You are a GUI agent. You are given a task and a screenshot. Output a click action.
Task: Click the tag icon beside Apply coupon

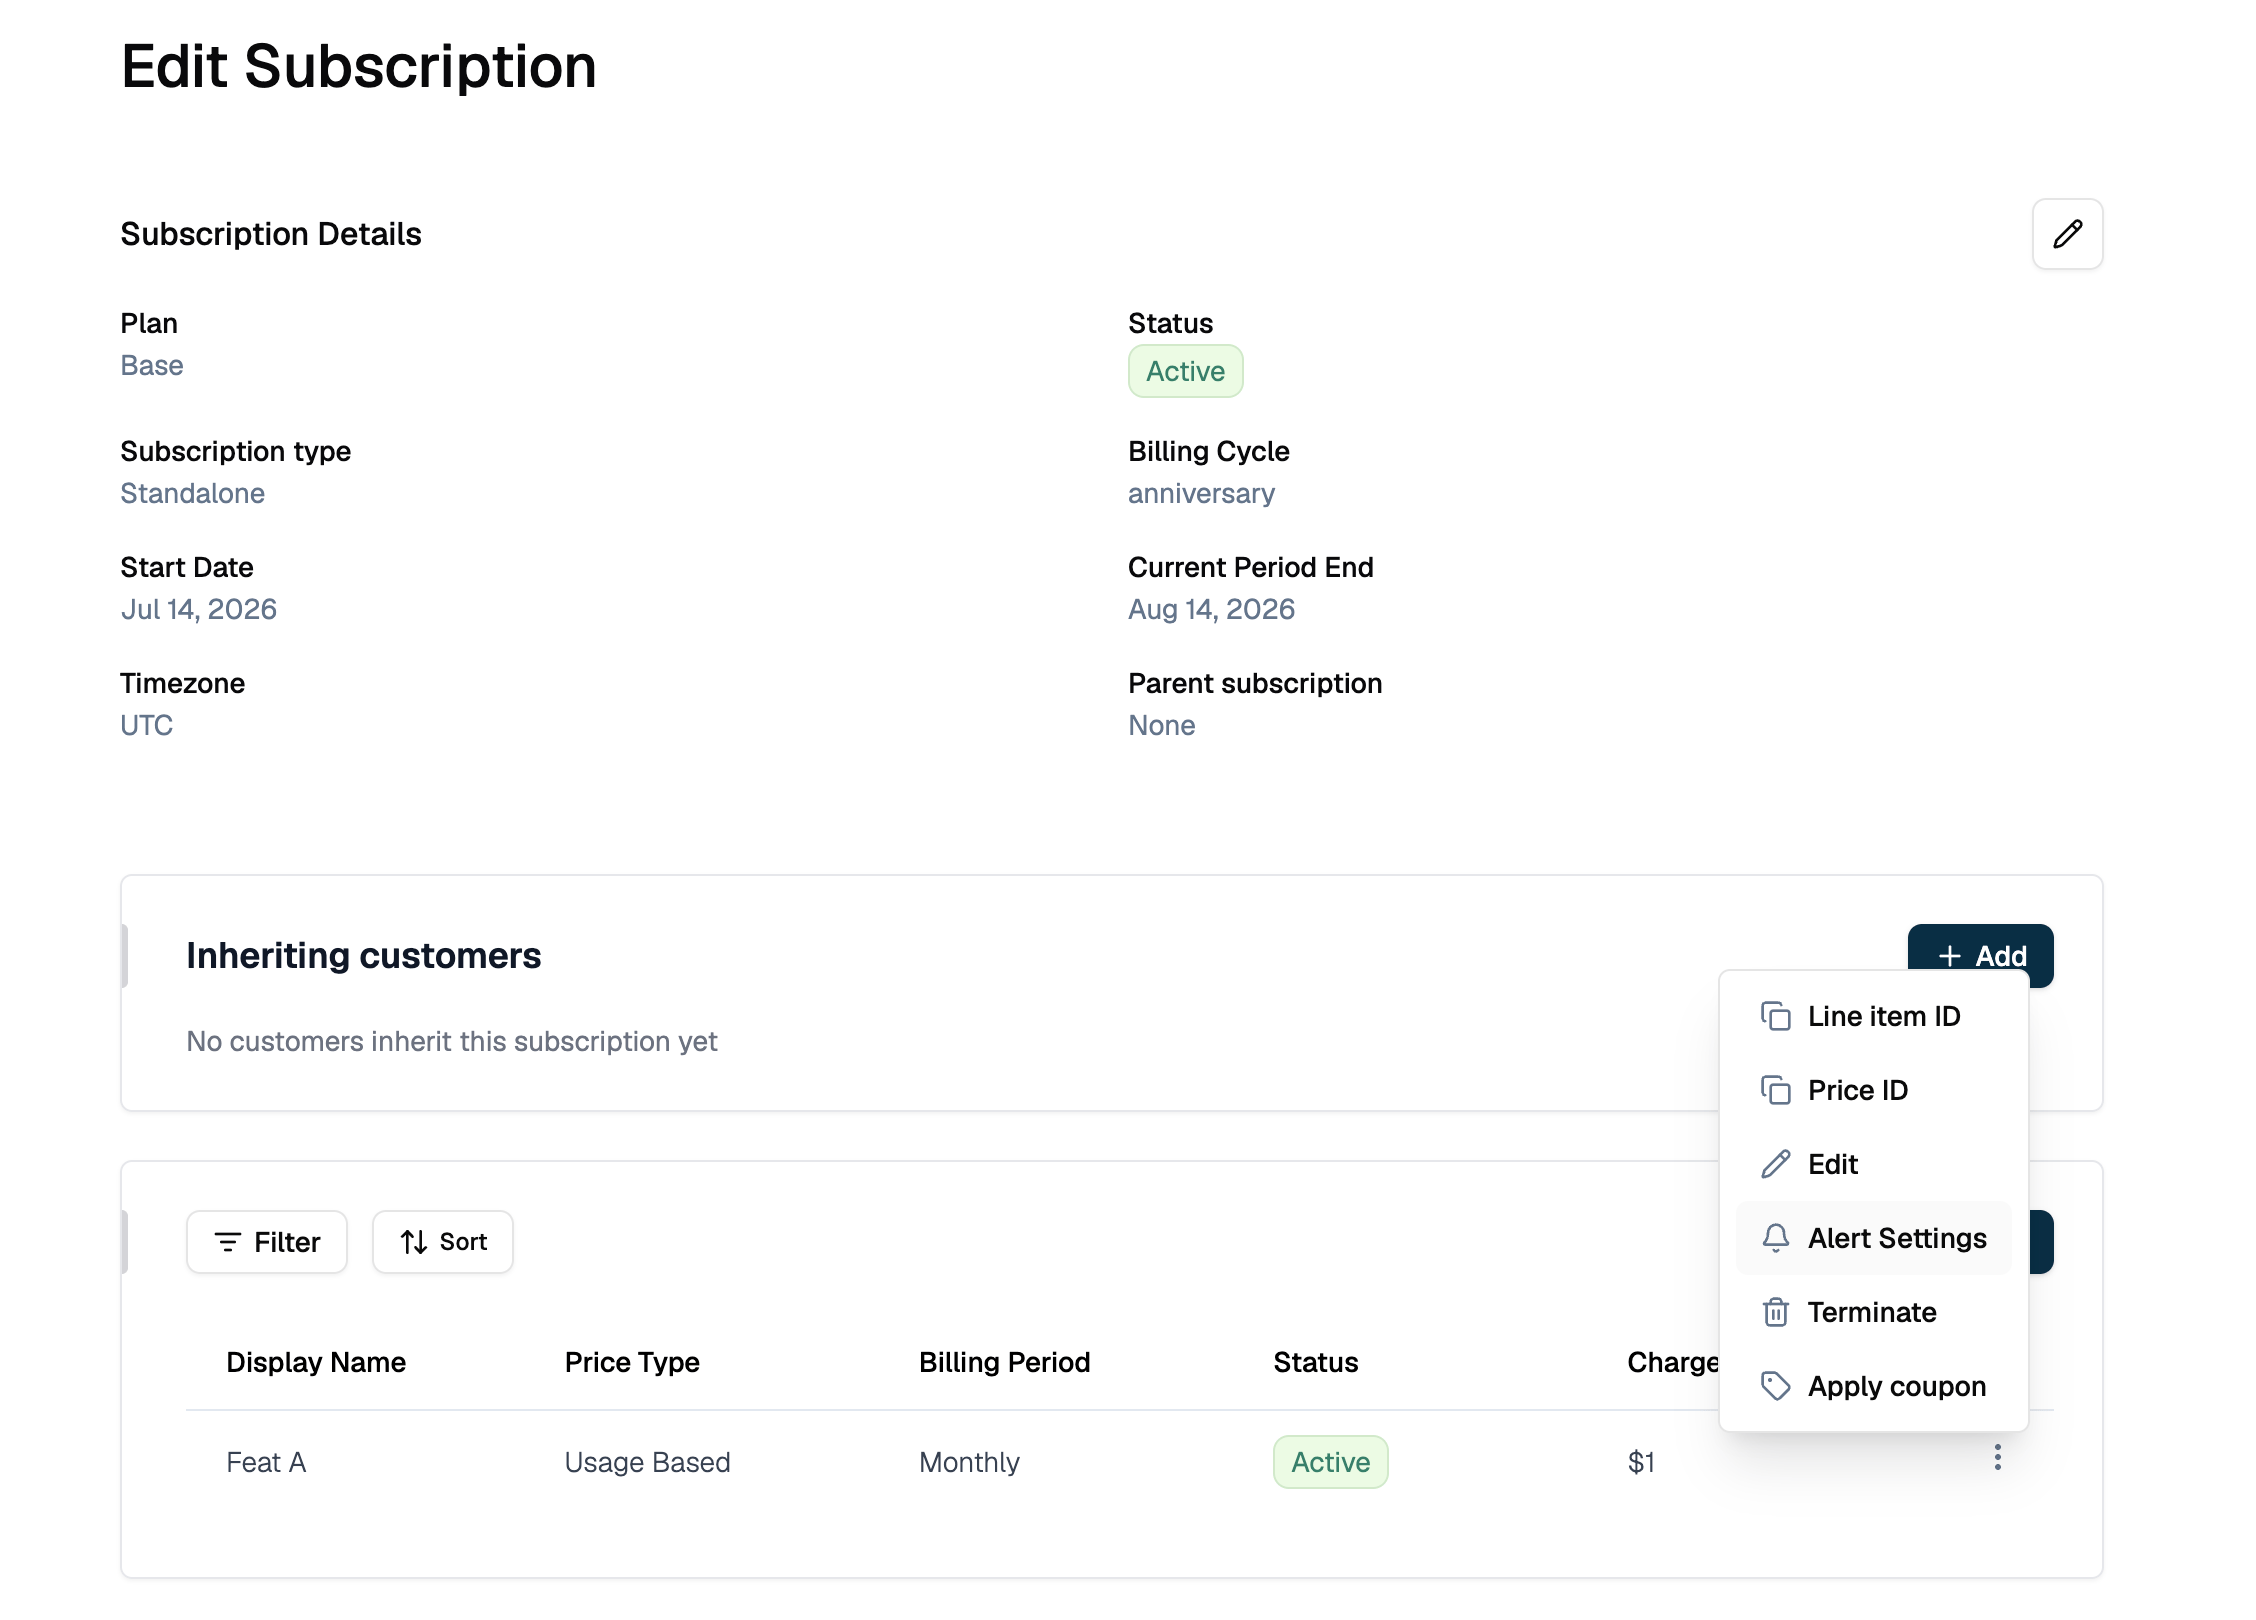[1775, 1386]
